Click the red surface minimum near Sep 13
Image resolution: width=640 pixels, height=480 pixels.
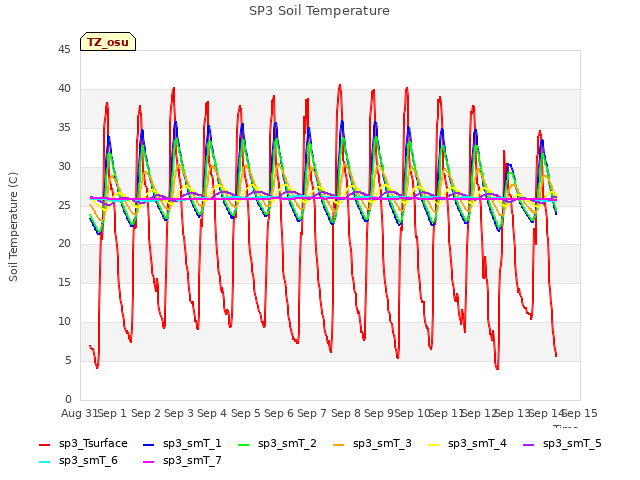tap(497, 369)
